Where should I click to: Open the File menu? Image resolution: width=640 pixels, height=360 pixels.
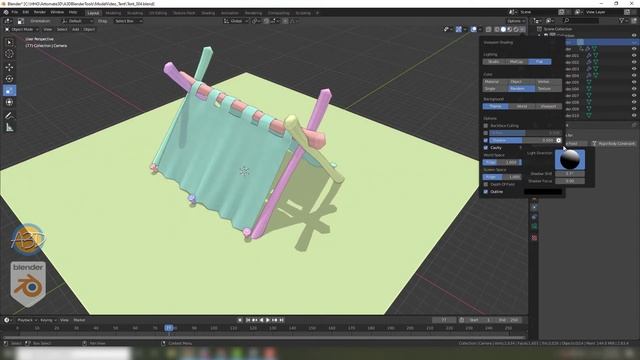pos(15,12)
